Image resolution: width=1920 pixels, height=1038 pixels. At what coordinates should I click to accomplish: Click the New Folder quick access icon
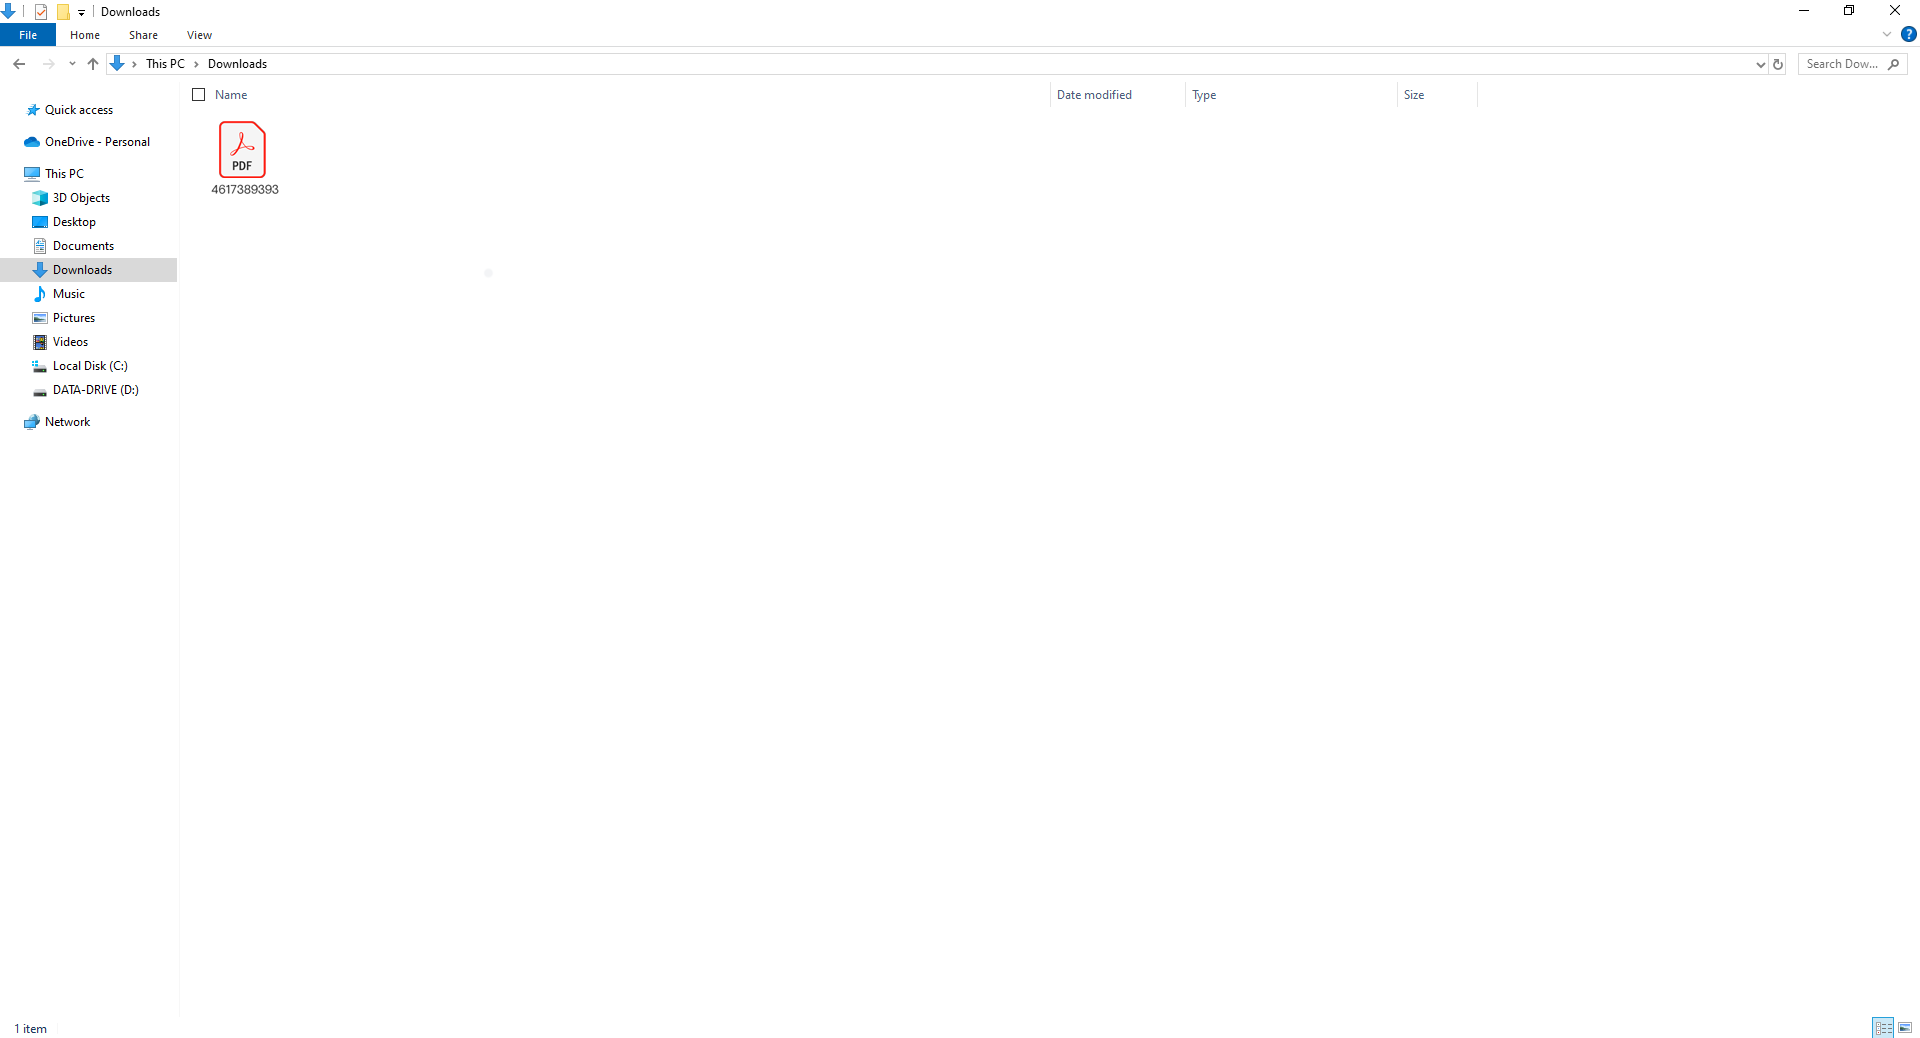tap(63, 12)
